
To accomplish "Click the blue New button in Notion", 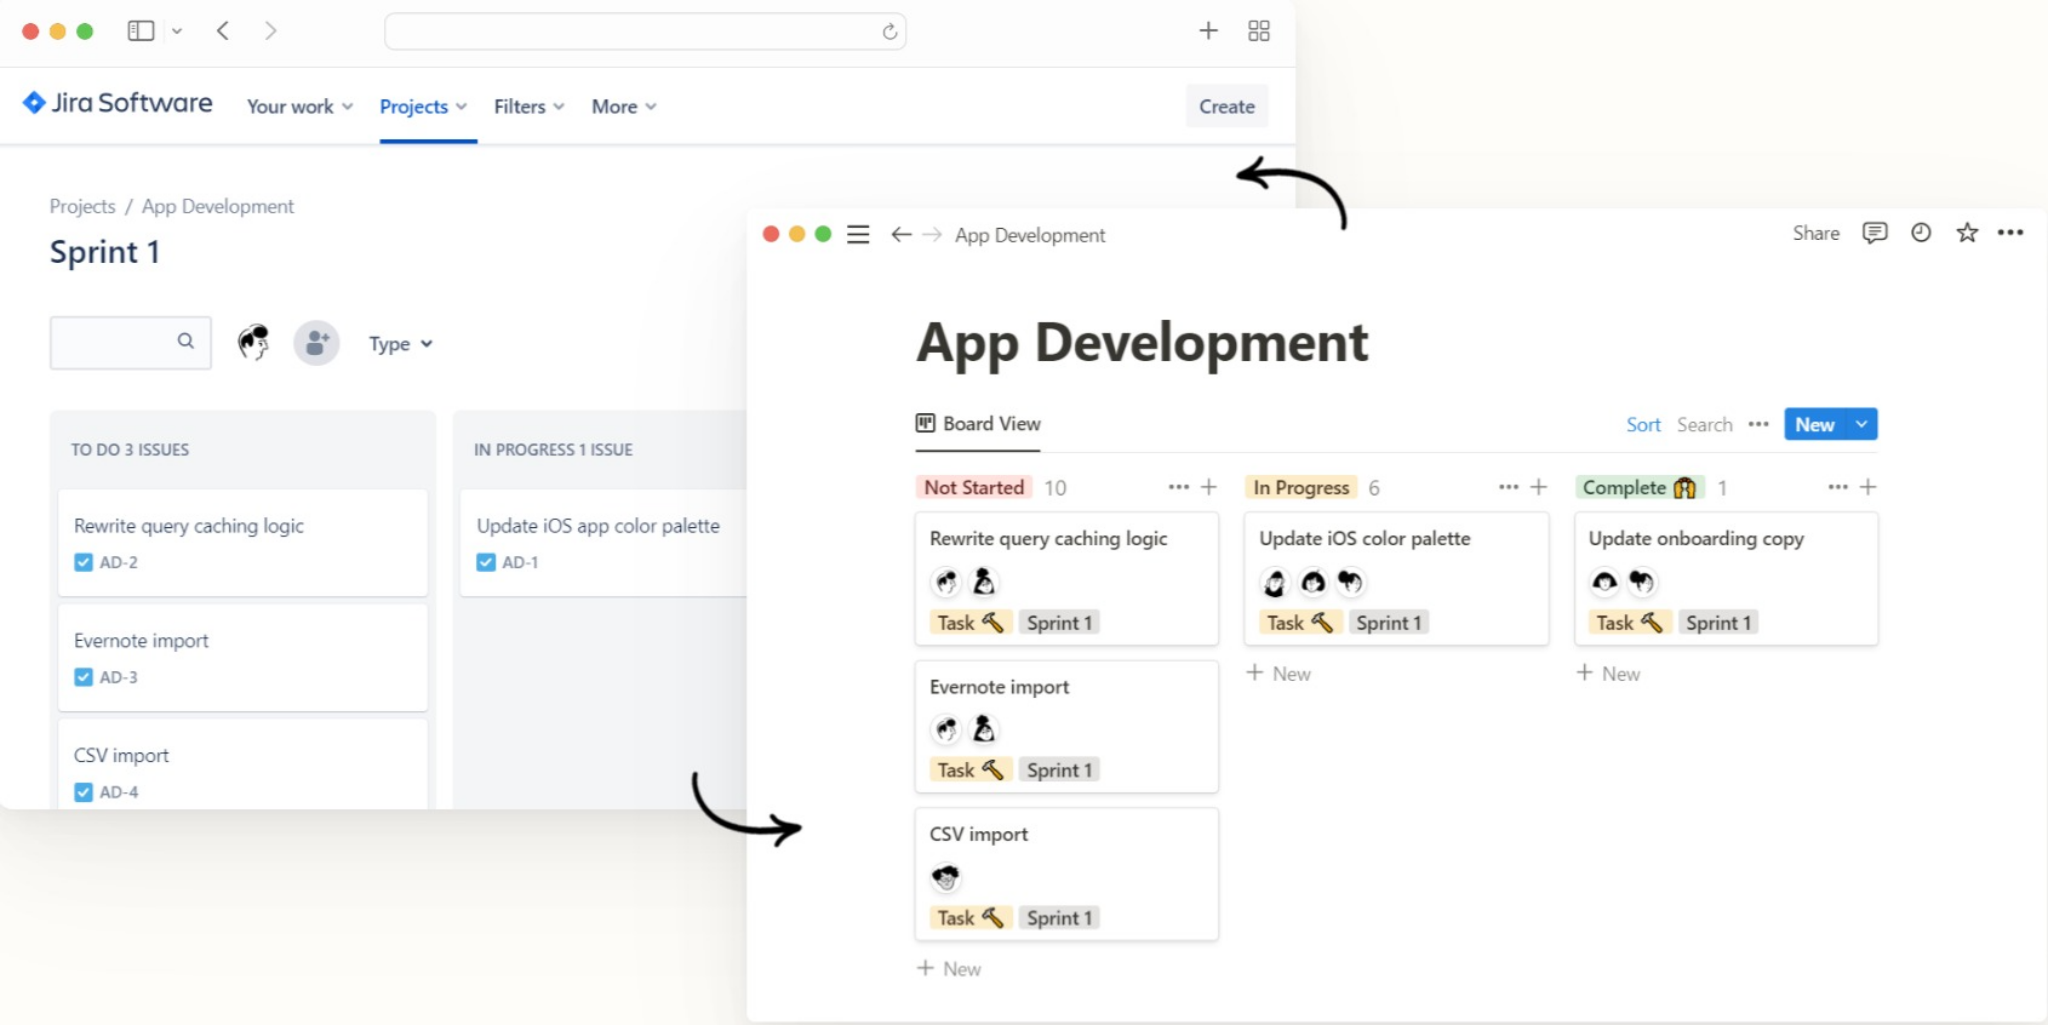I will coord(1815,424).
